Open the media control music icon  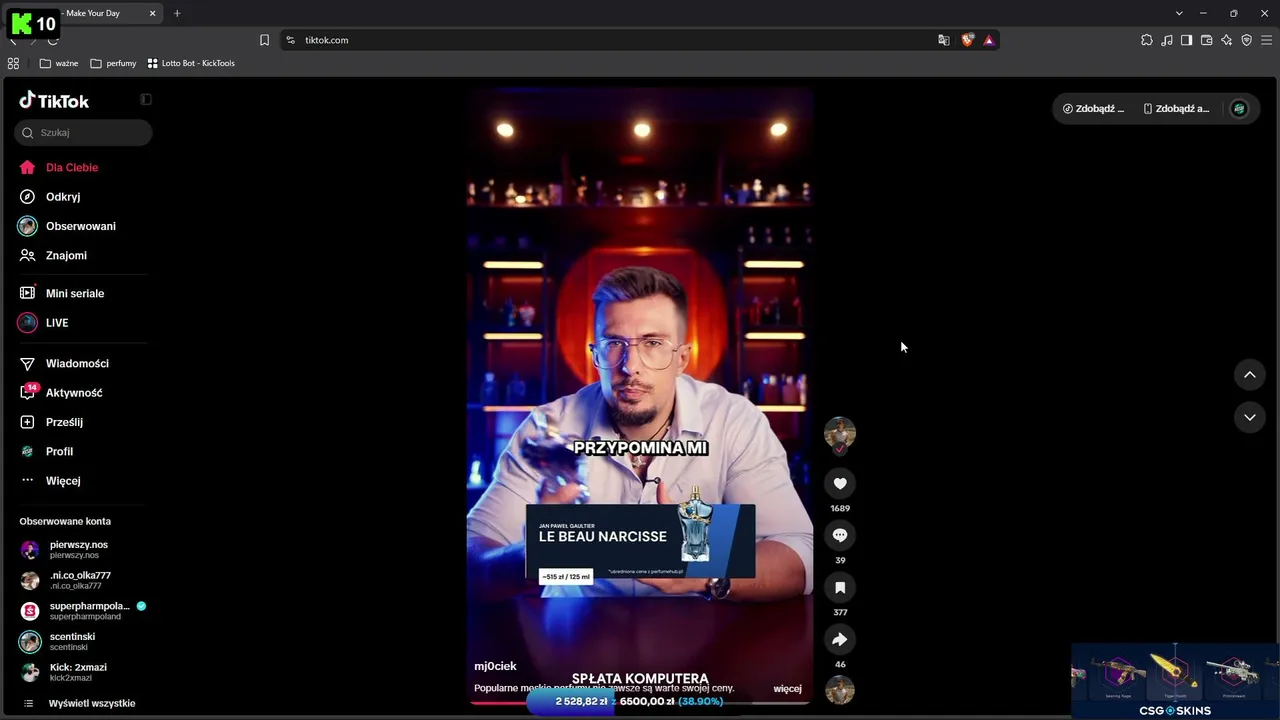[x=1167, y=40]
